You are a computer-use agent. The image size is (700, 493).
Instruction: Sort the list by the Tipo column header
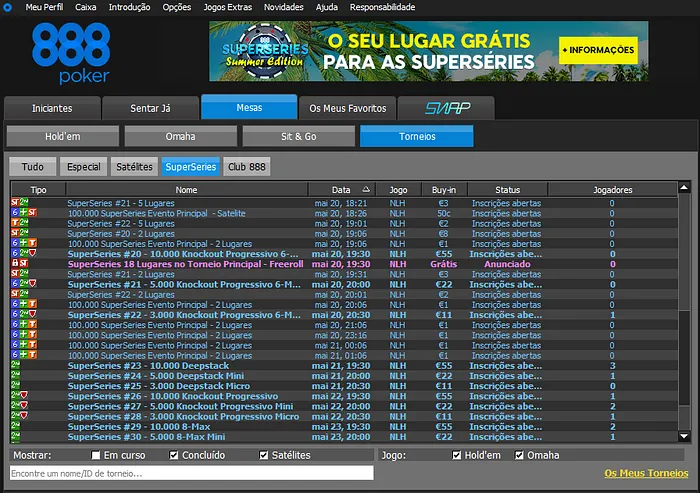[38, 190]
